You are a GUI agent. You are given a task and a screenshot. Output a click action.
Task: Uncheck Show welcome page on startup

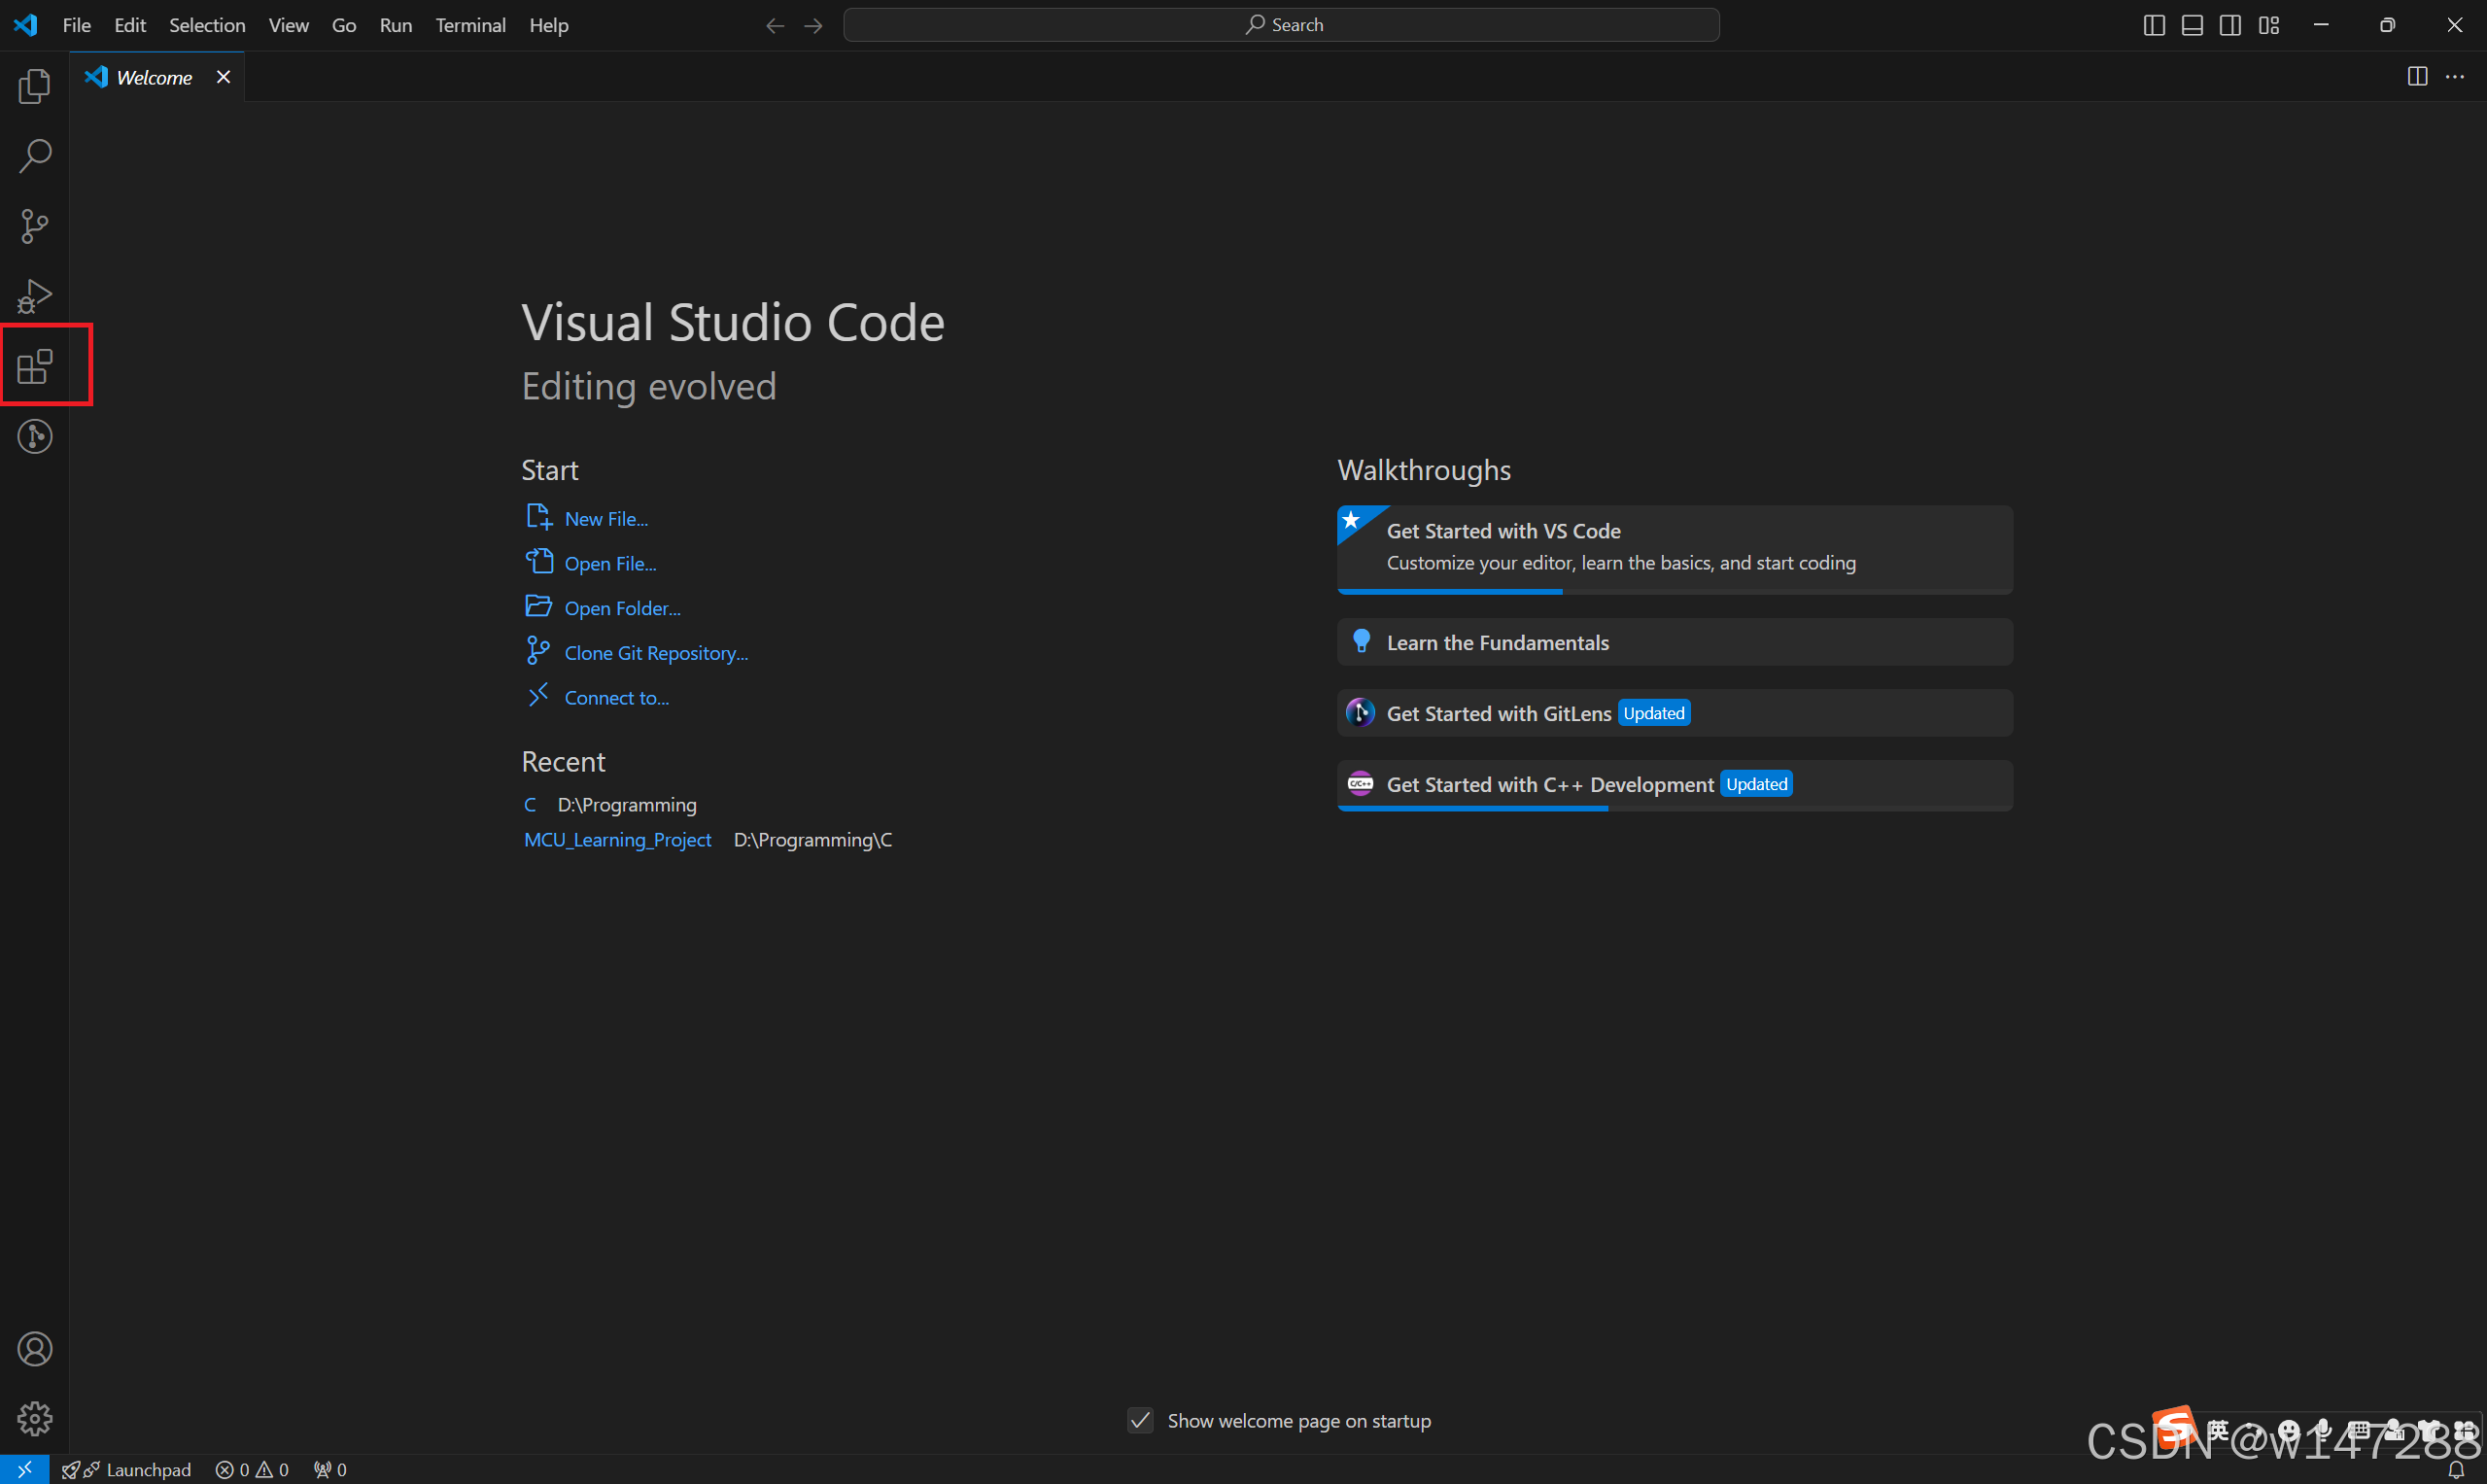click(x=1140, y=1421)
